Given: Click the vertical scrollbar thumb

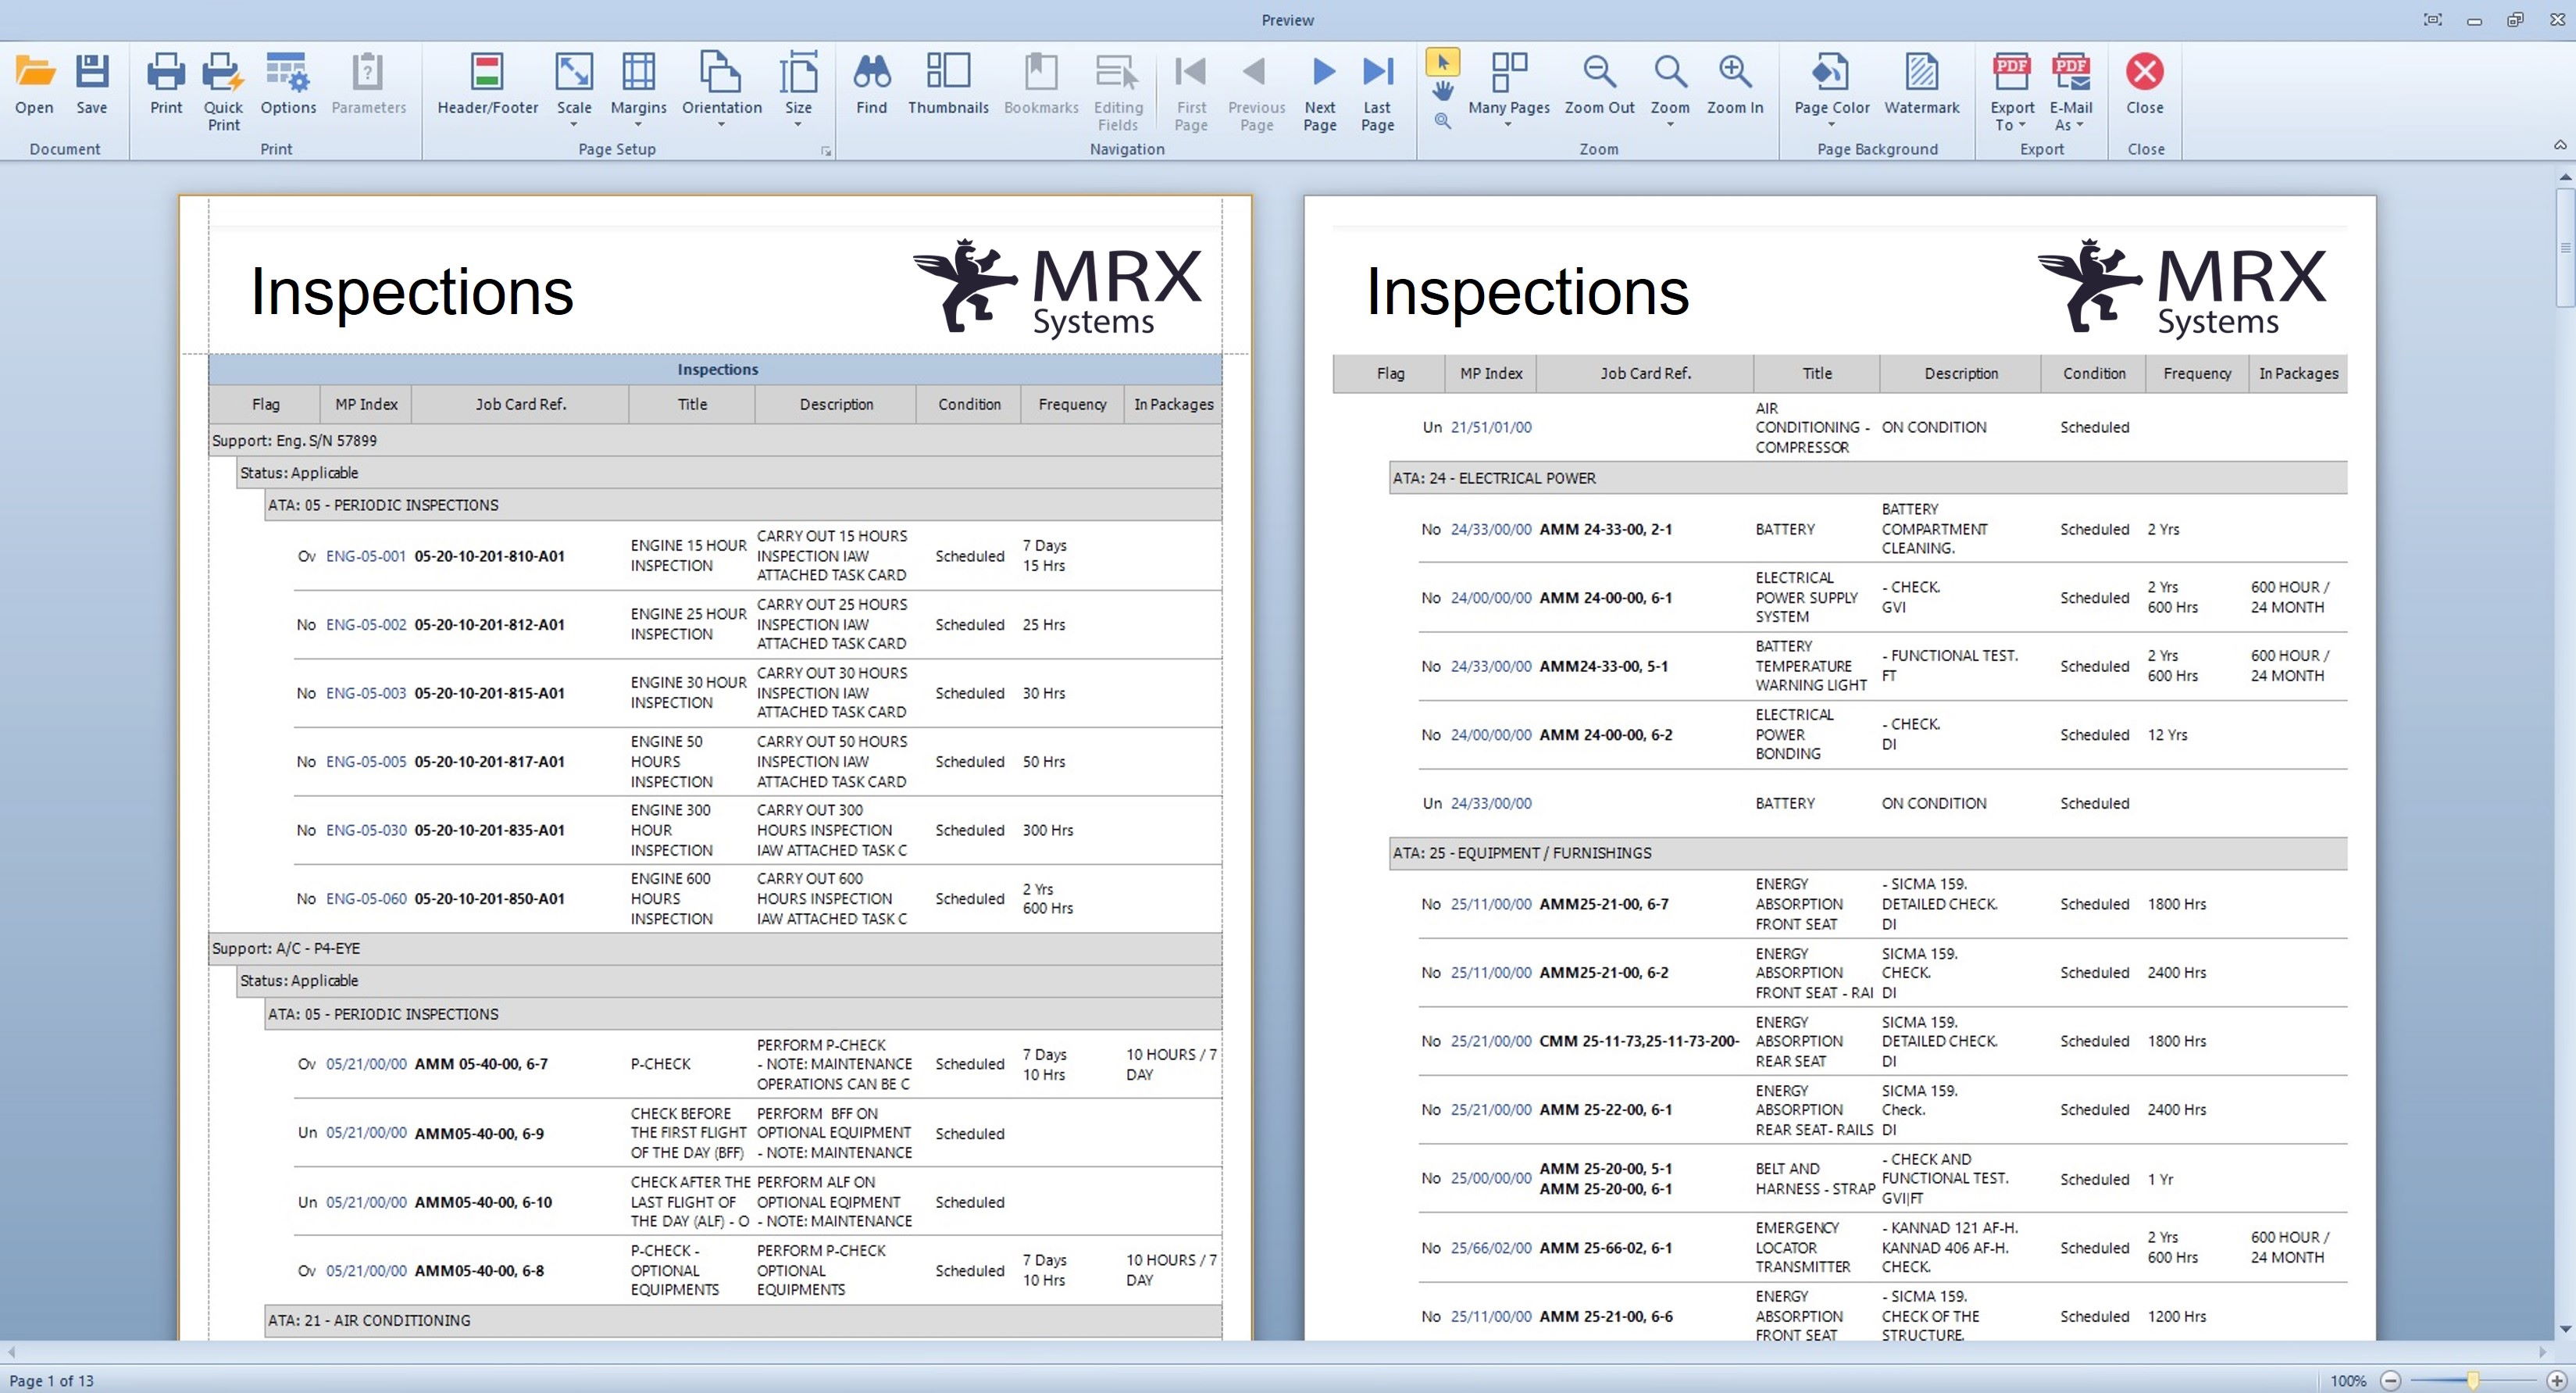Looking at the screenshot, I should pos(2564,247).
